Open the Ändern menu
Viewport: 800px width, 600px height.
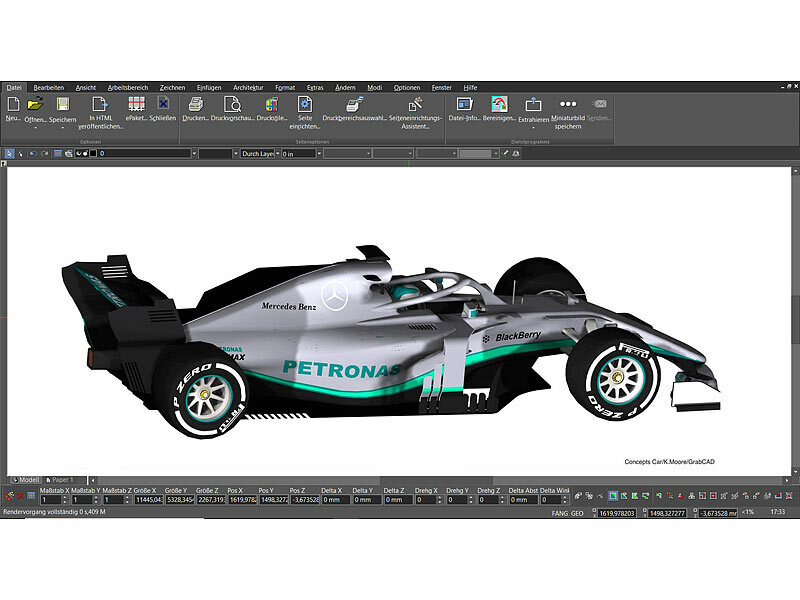(345, 88)
